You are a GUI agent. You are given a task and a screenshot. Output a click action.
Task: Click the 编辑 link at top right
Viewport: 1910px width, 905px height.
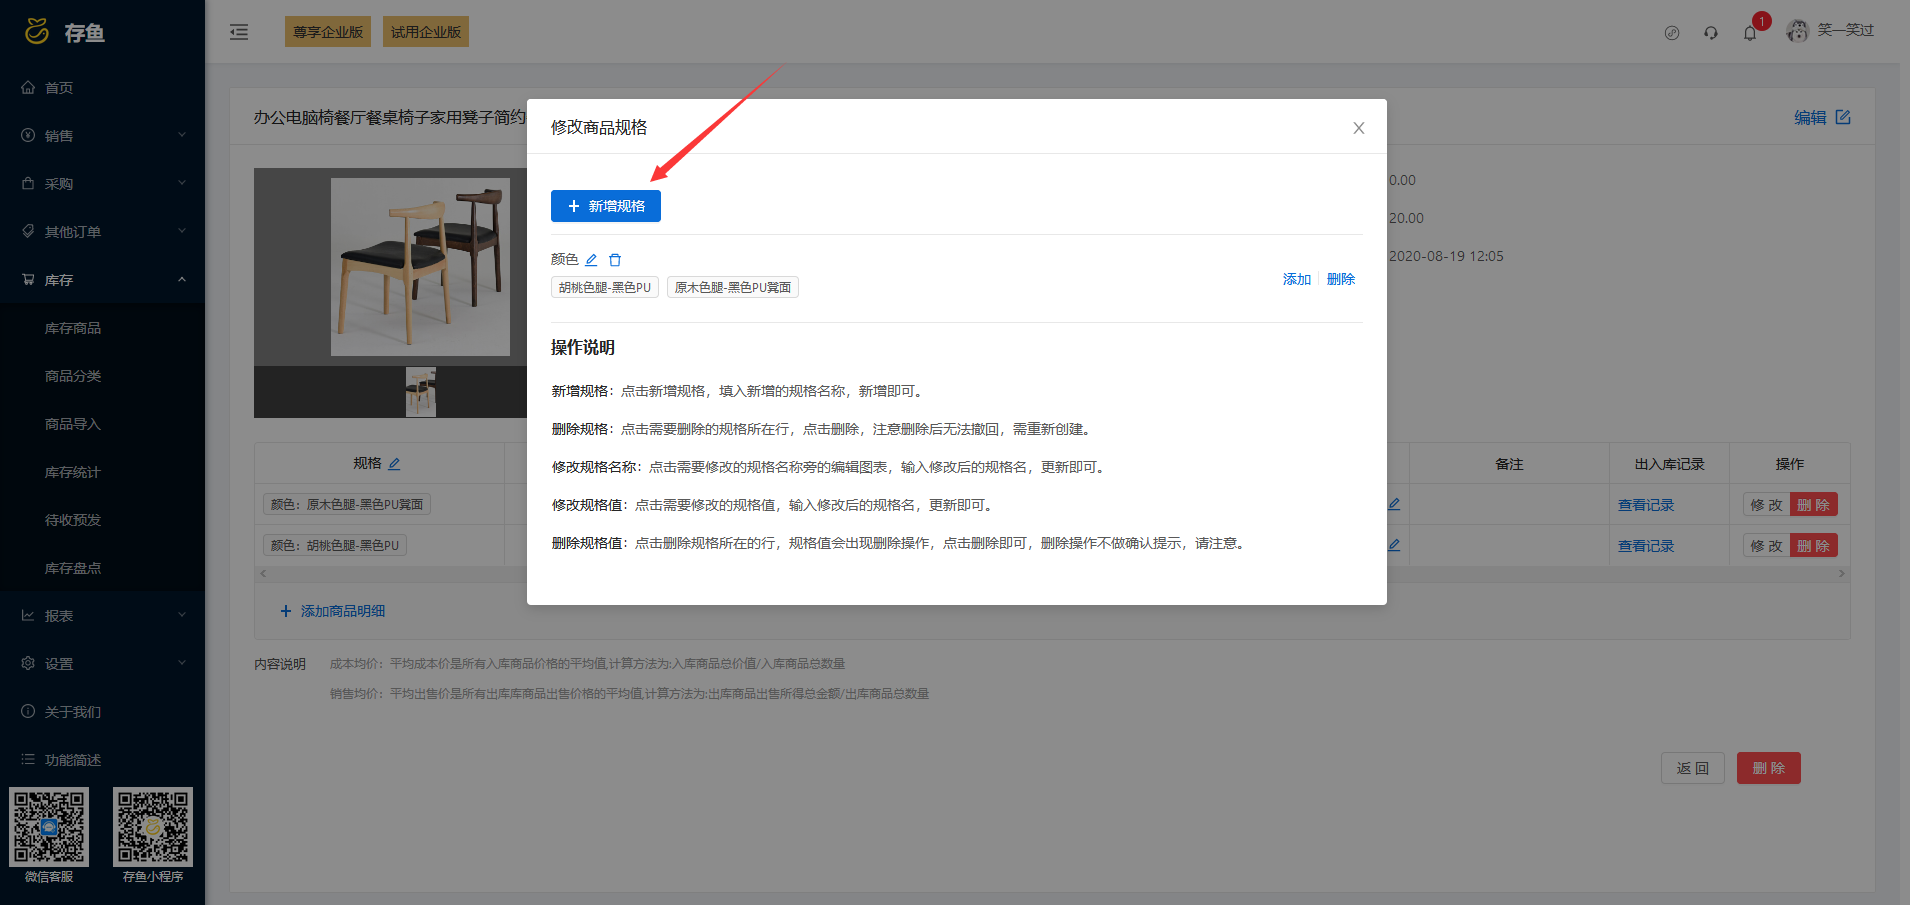point(1810,118)
